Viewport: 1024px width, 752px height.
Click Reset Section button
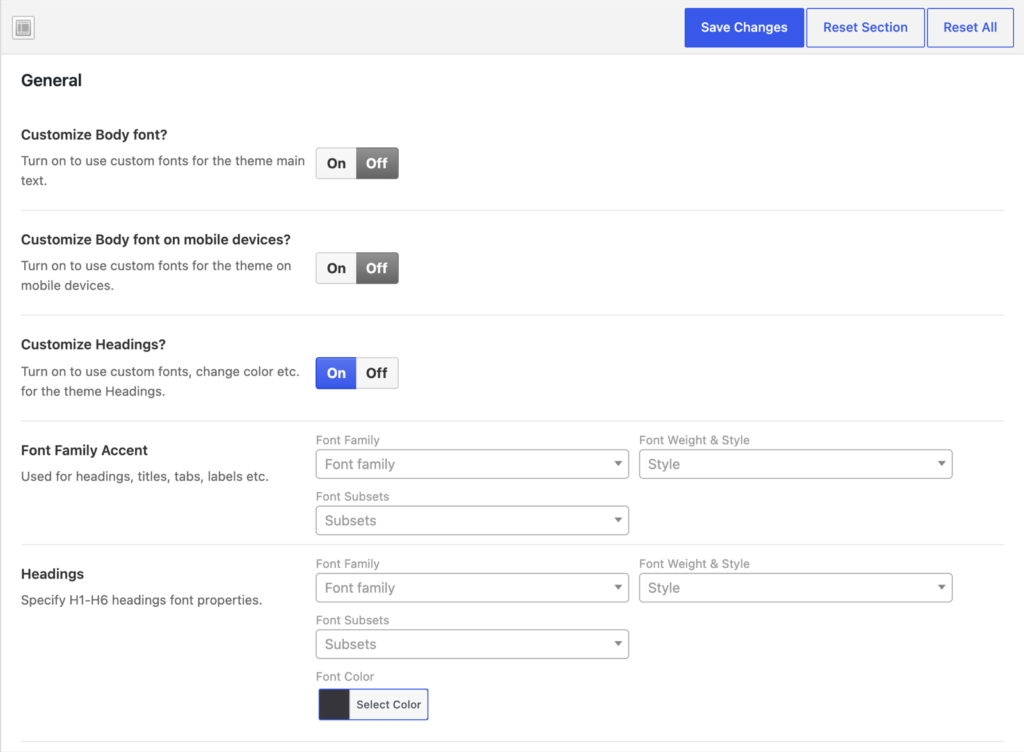(865, 27)
